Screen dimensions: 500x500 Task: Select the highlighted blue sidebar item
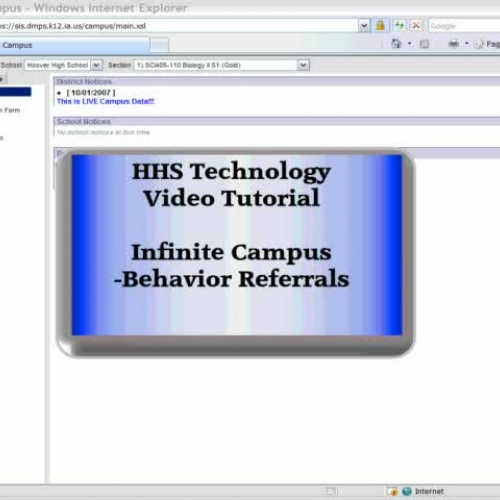tap(15, 92)
